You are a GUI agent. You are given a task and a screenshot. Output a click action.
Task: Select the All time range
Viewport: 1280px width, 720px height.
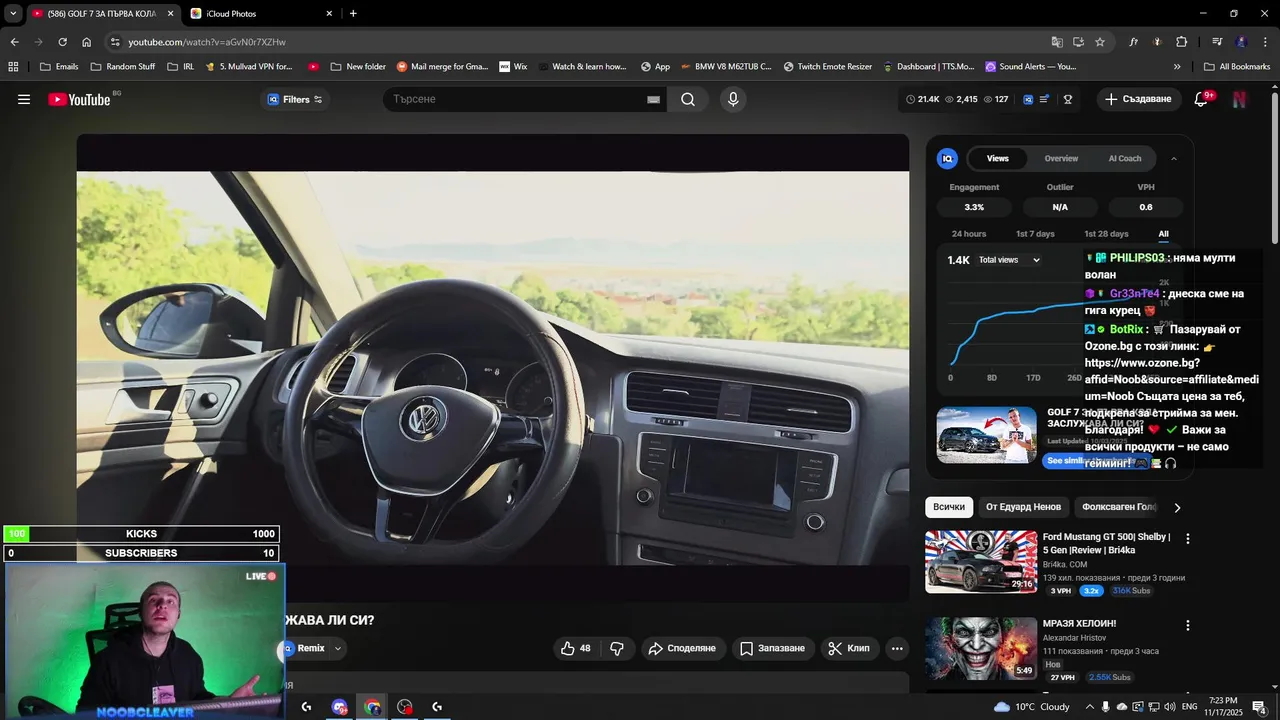[1163, 234]
